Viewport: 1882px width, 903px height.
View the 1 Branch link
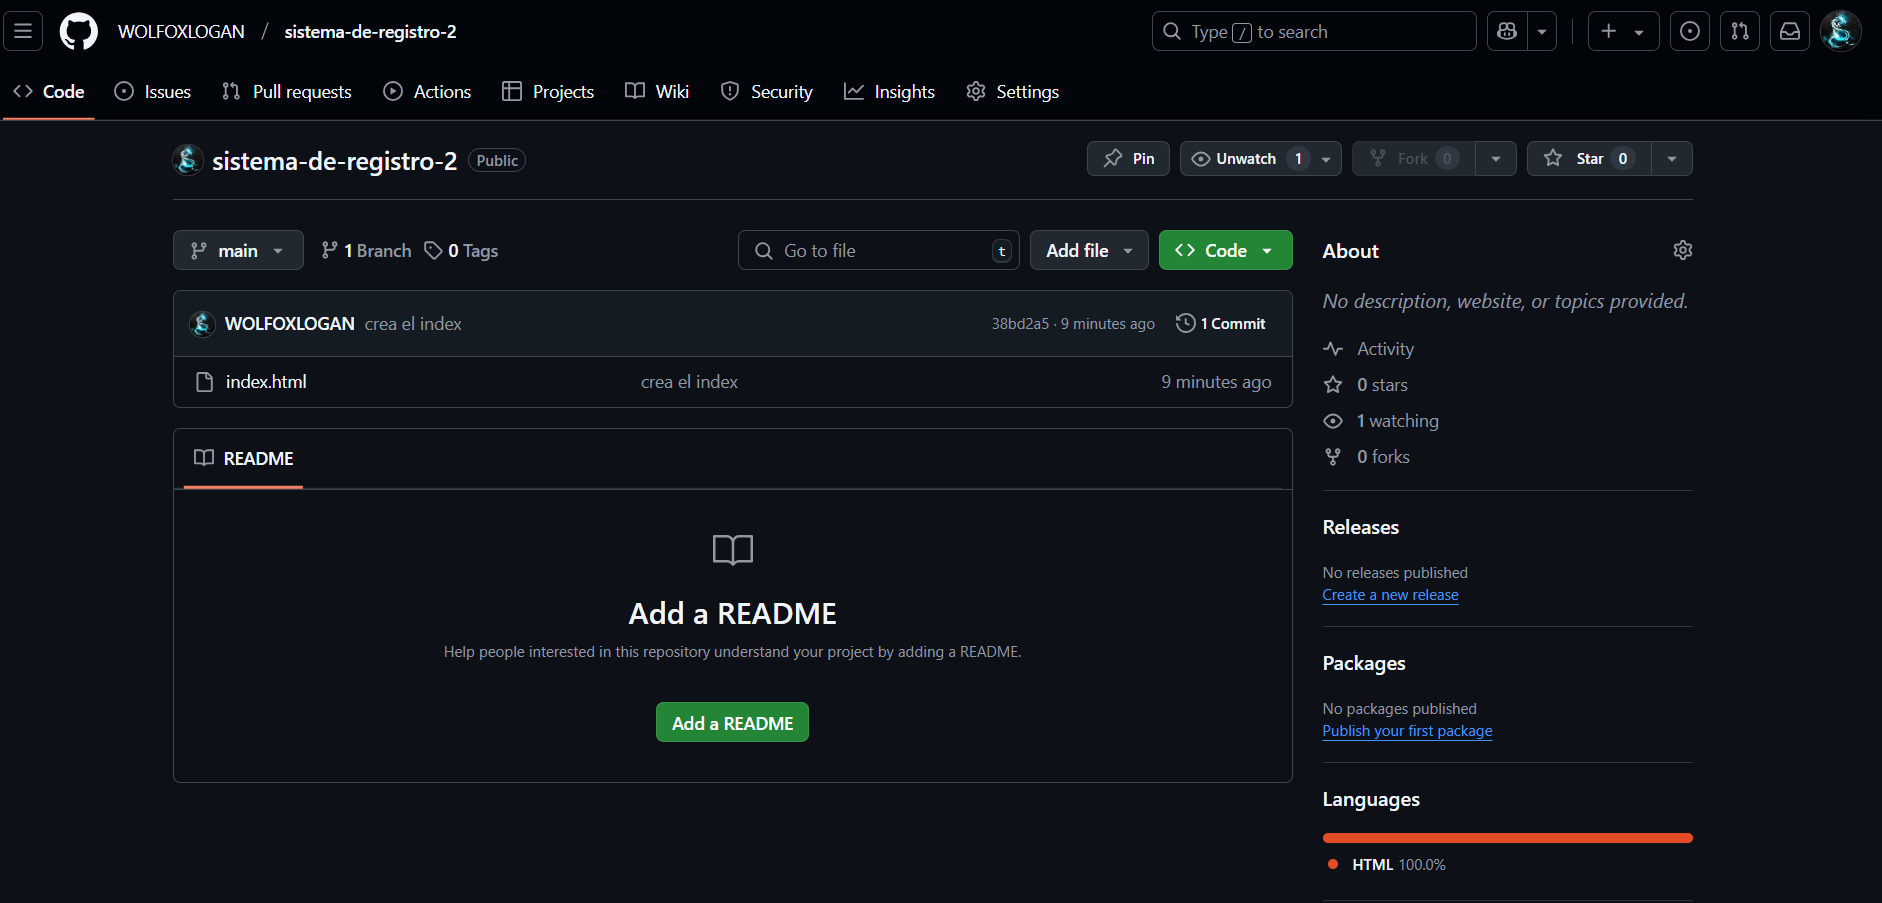pyautogui.click(x=366, y=250)
